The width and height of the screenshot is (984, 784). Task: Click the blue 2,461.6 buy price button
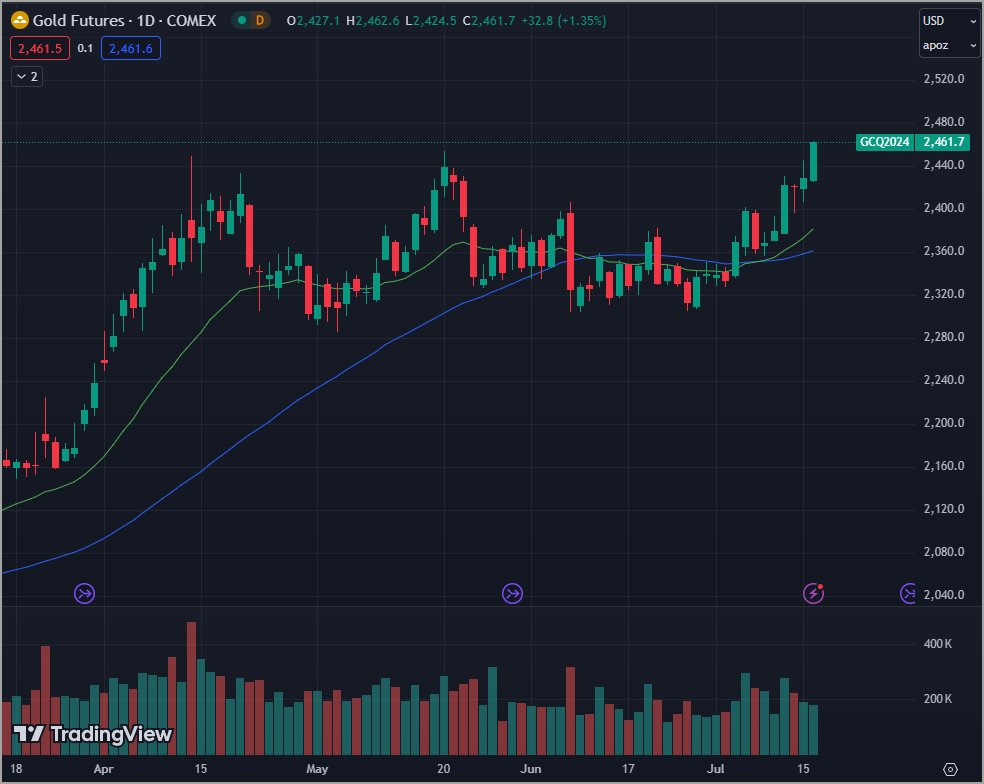(131, 48)
